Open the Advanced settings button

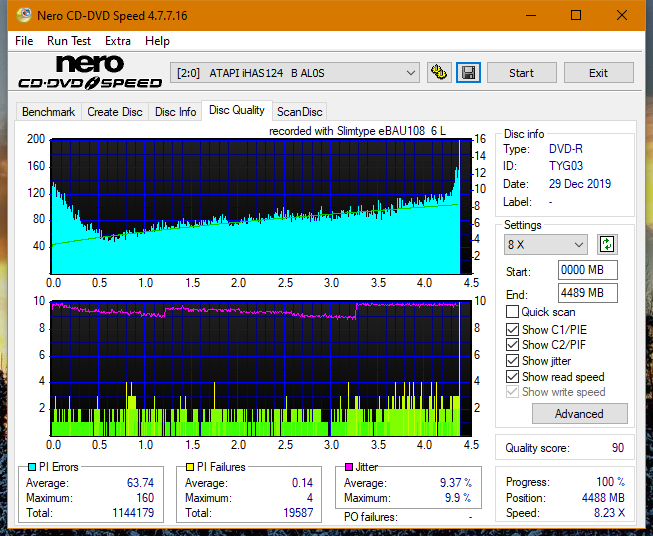[579, 414]
